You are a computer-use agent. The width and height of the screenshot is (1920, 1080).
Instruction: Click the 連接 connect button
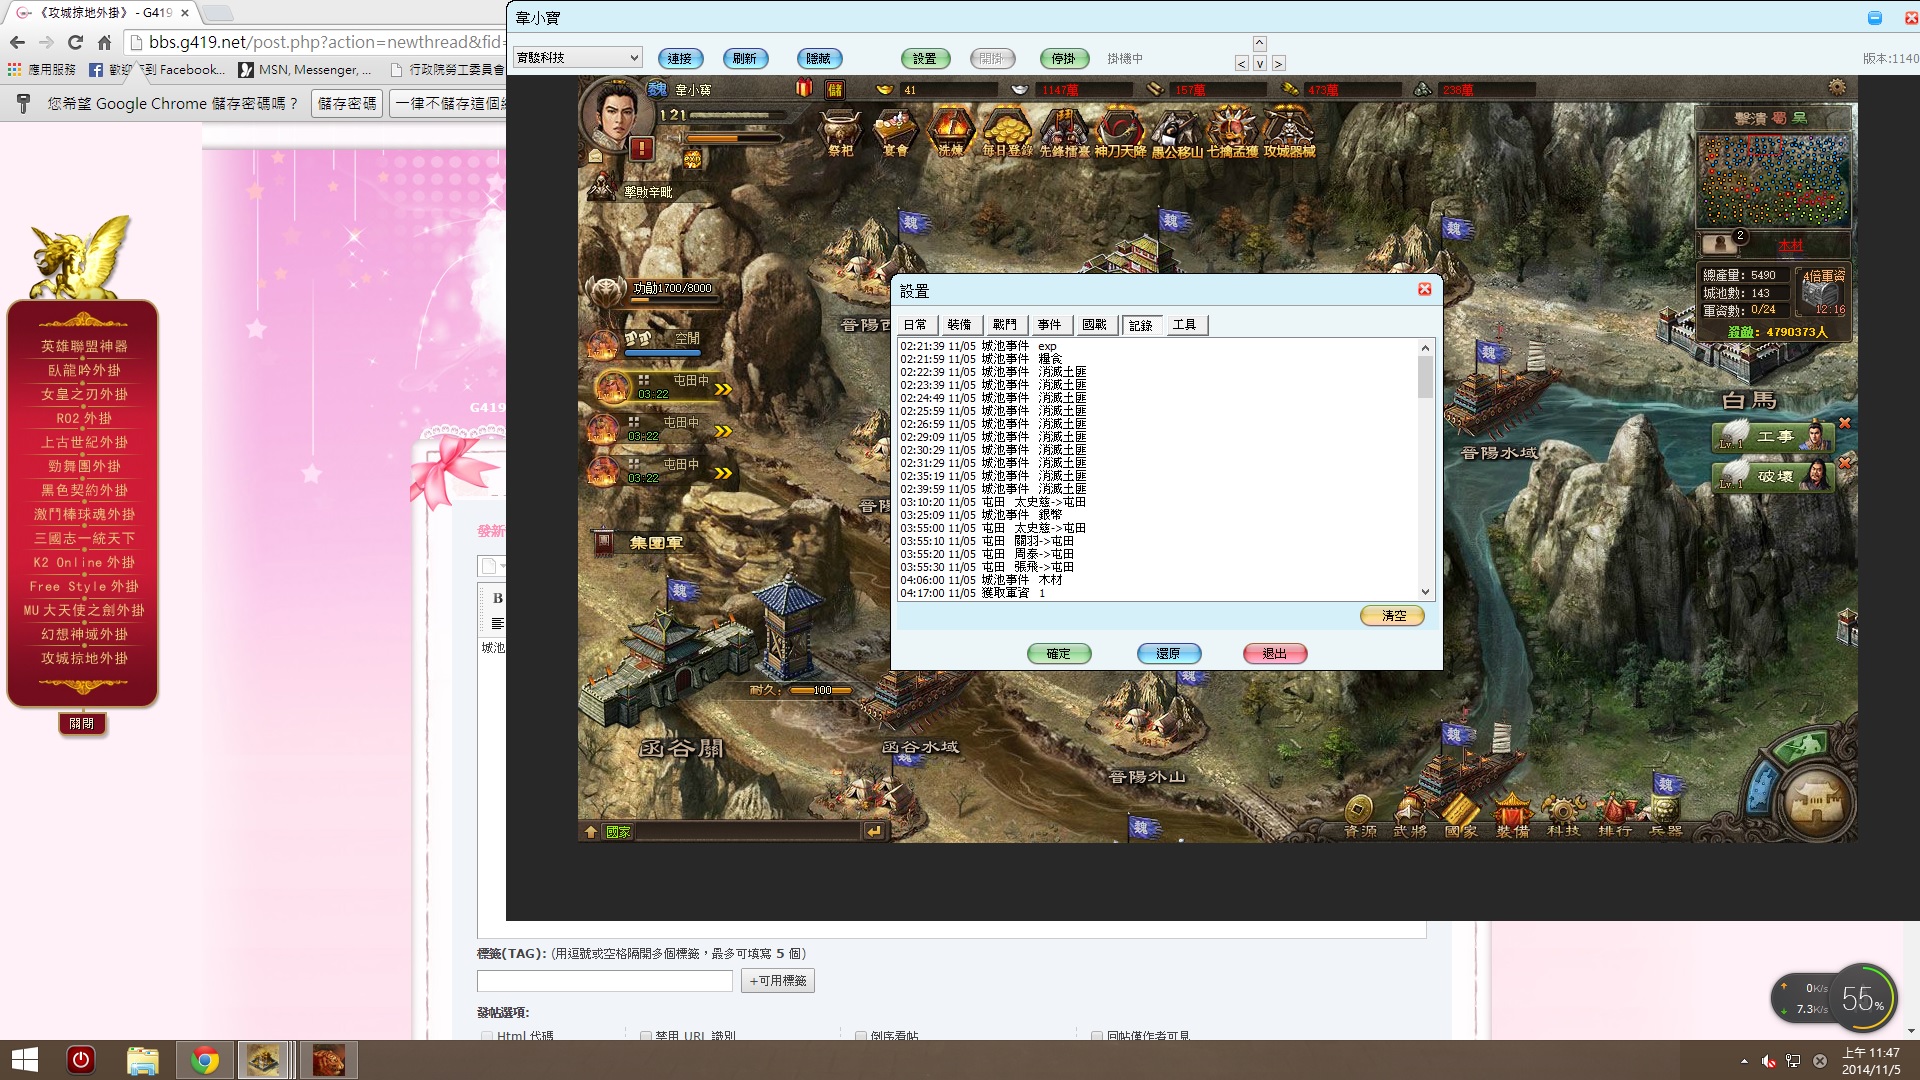[x=680, y=59]
